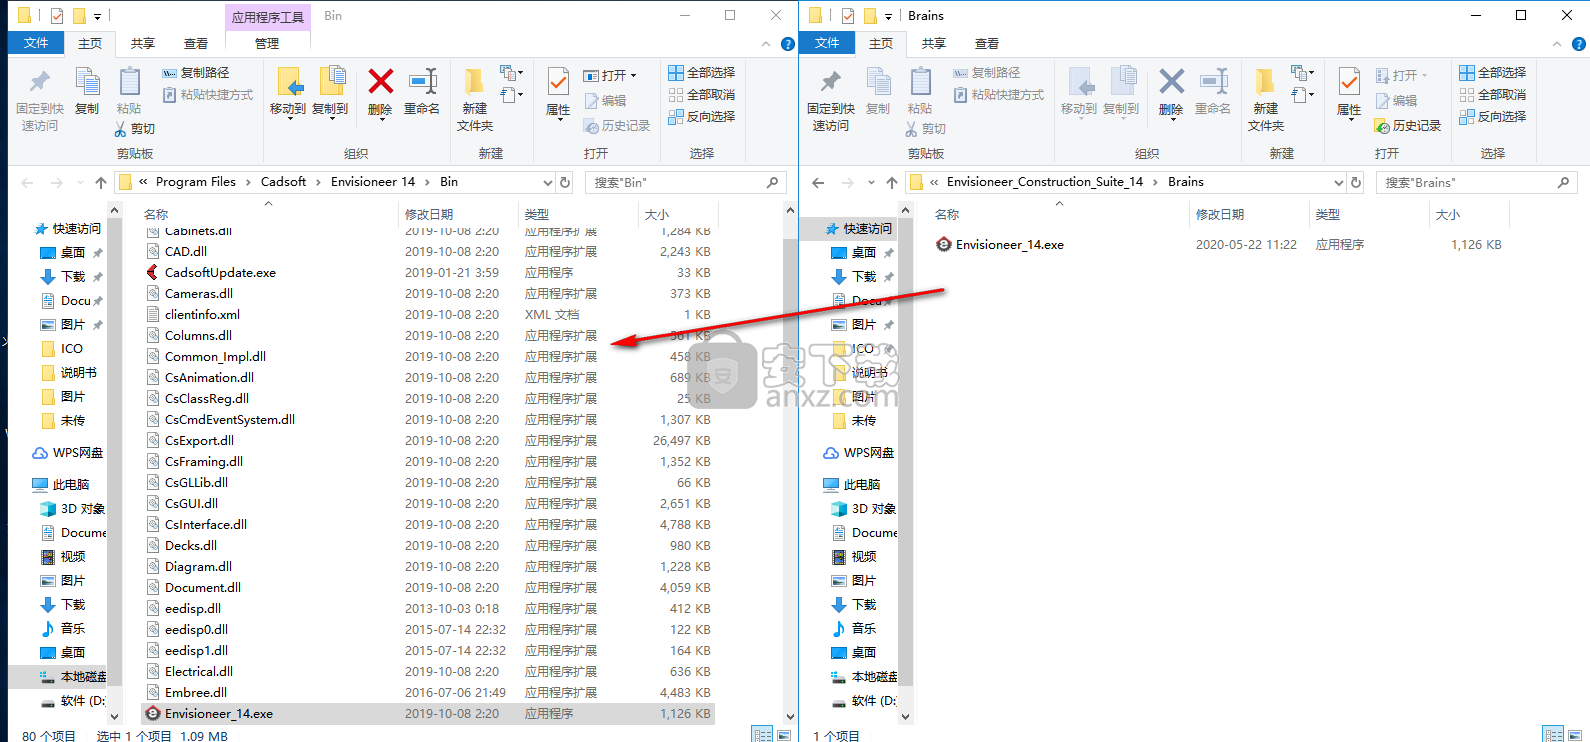The image size is (1590, 742).
Task: Switch to details view in Brains status bar
Action: coord(1553,735)
